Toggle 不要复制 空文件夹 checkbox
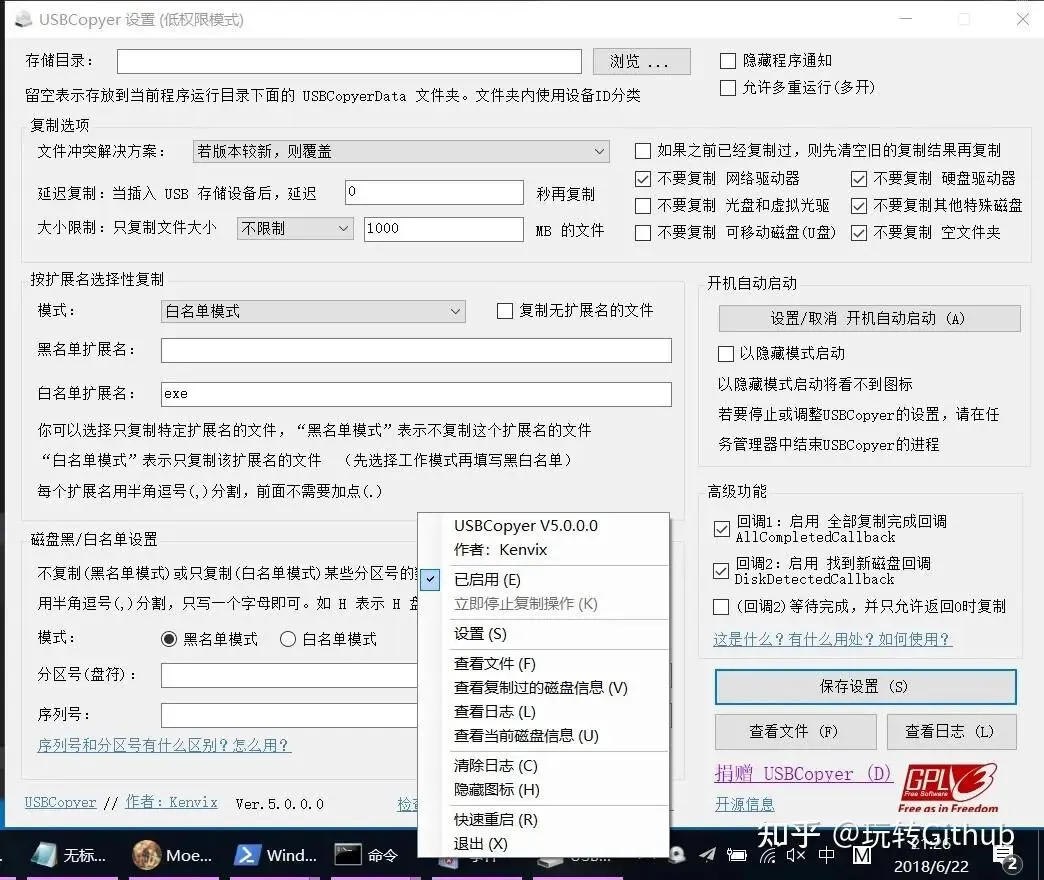The width and height of the screenshot is (1044, 880). pyautogui.click(x=859, y=233)
